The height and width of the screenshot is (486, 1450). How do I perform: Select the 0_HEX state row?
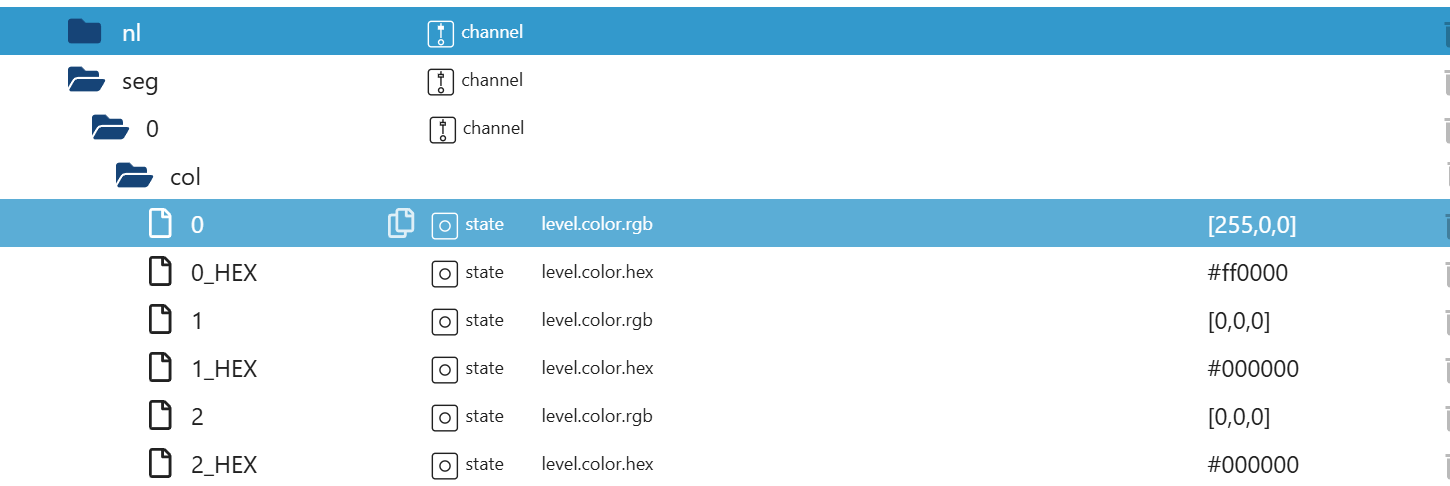click(224, 273)
